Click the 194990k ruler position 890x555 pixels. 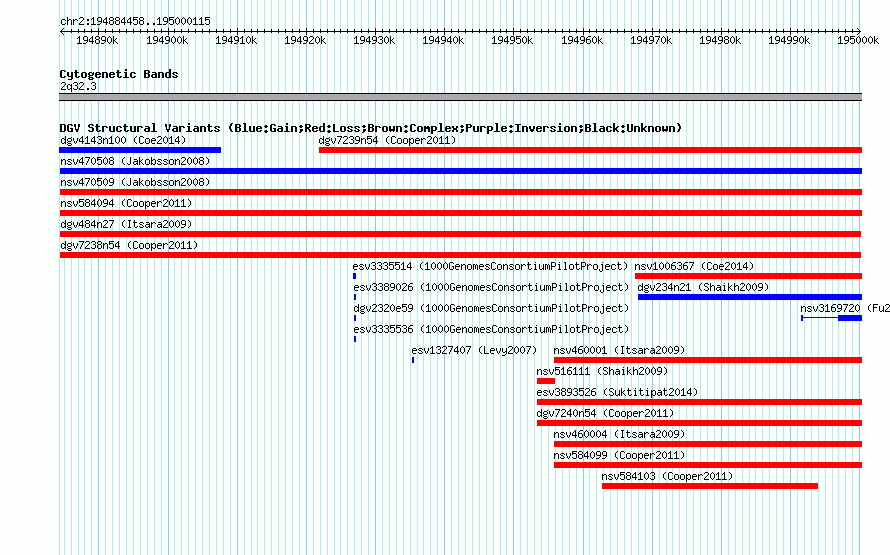[x=790, y=40]
